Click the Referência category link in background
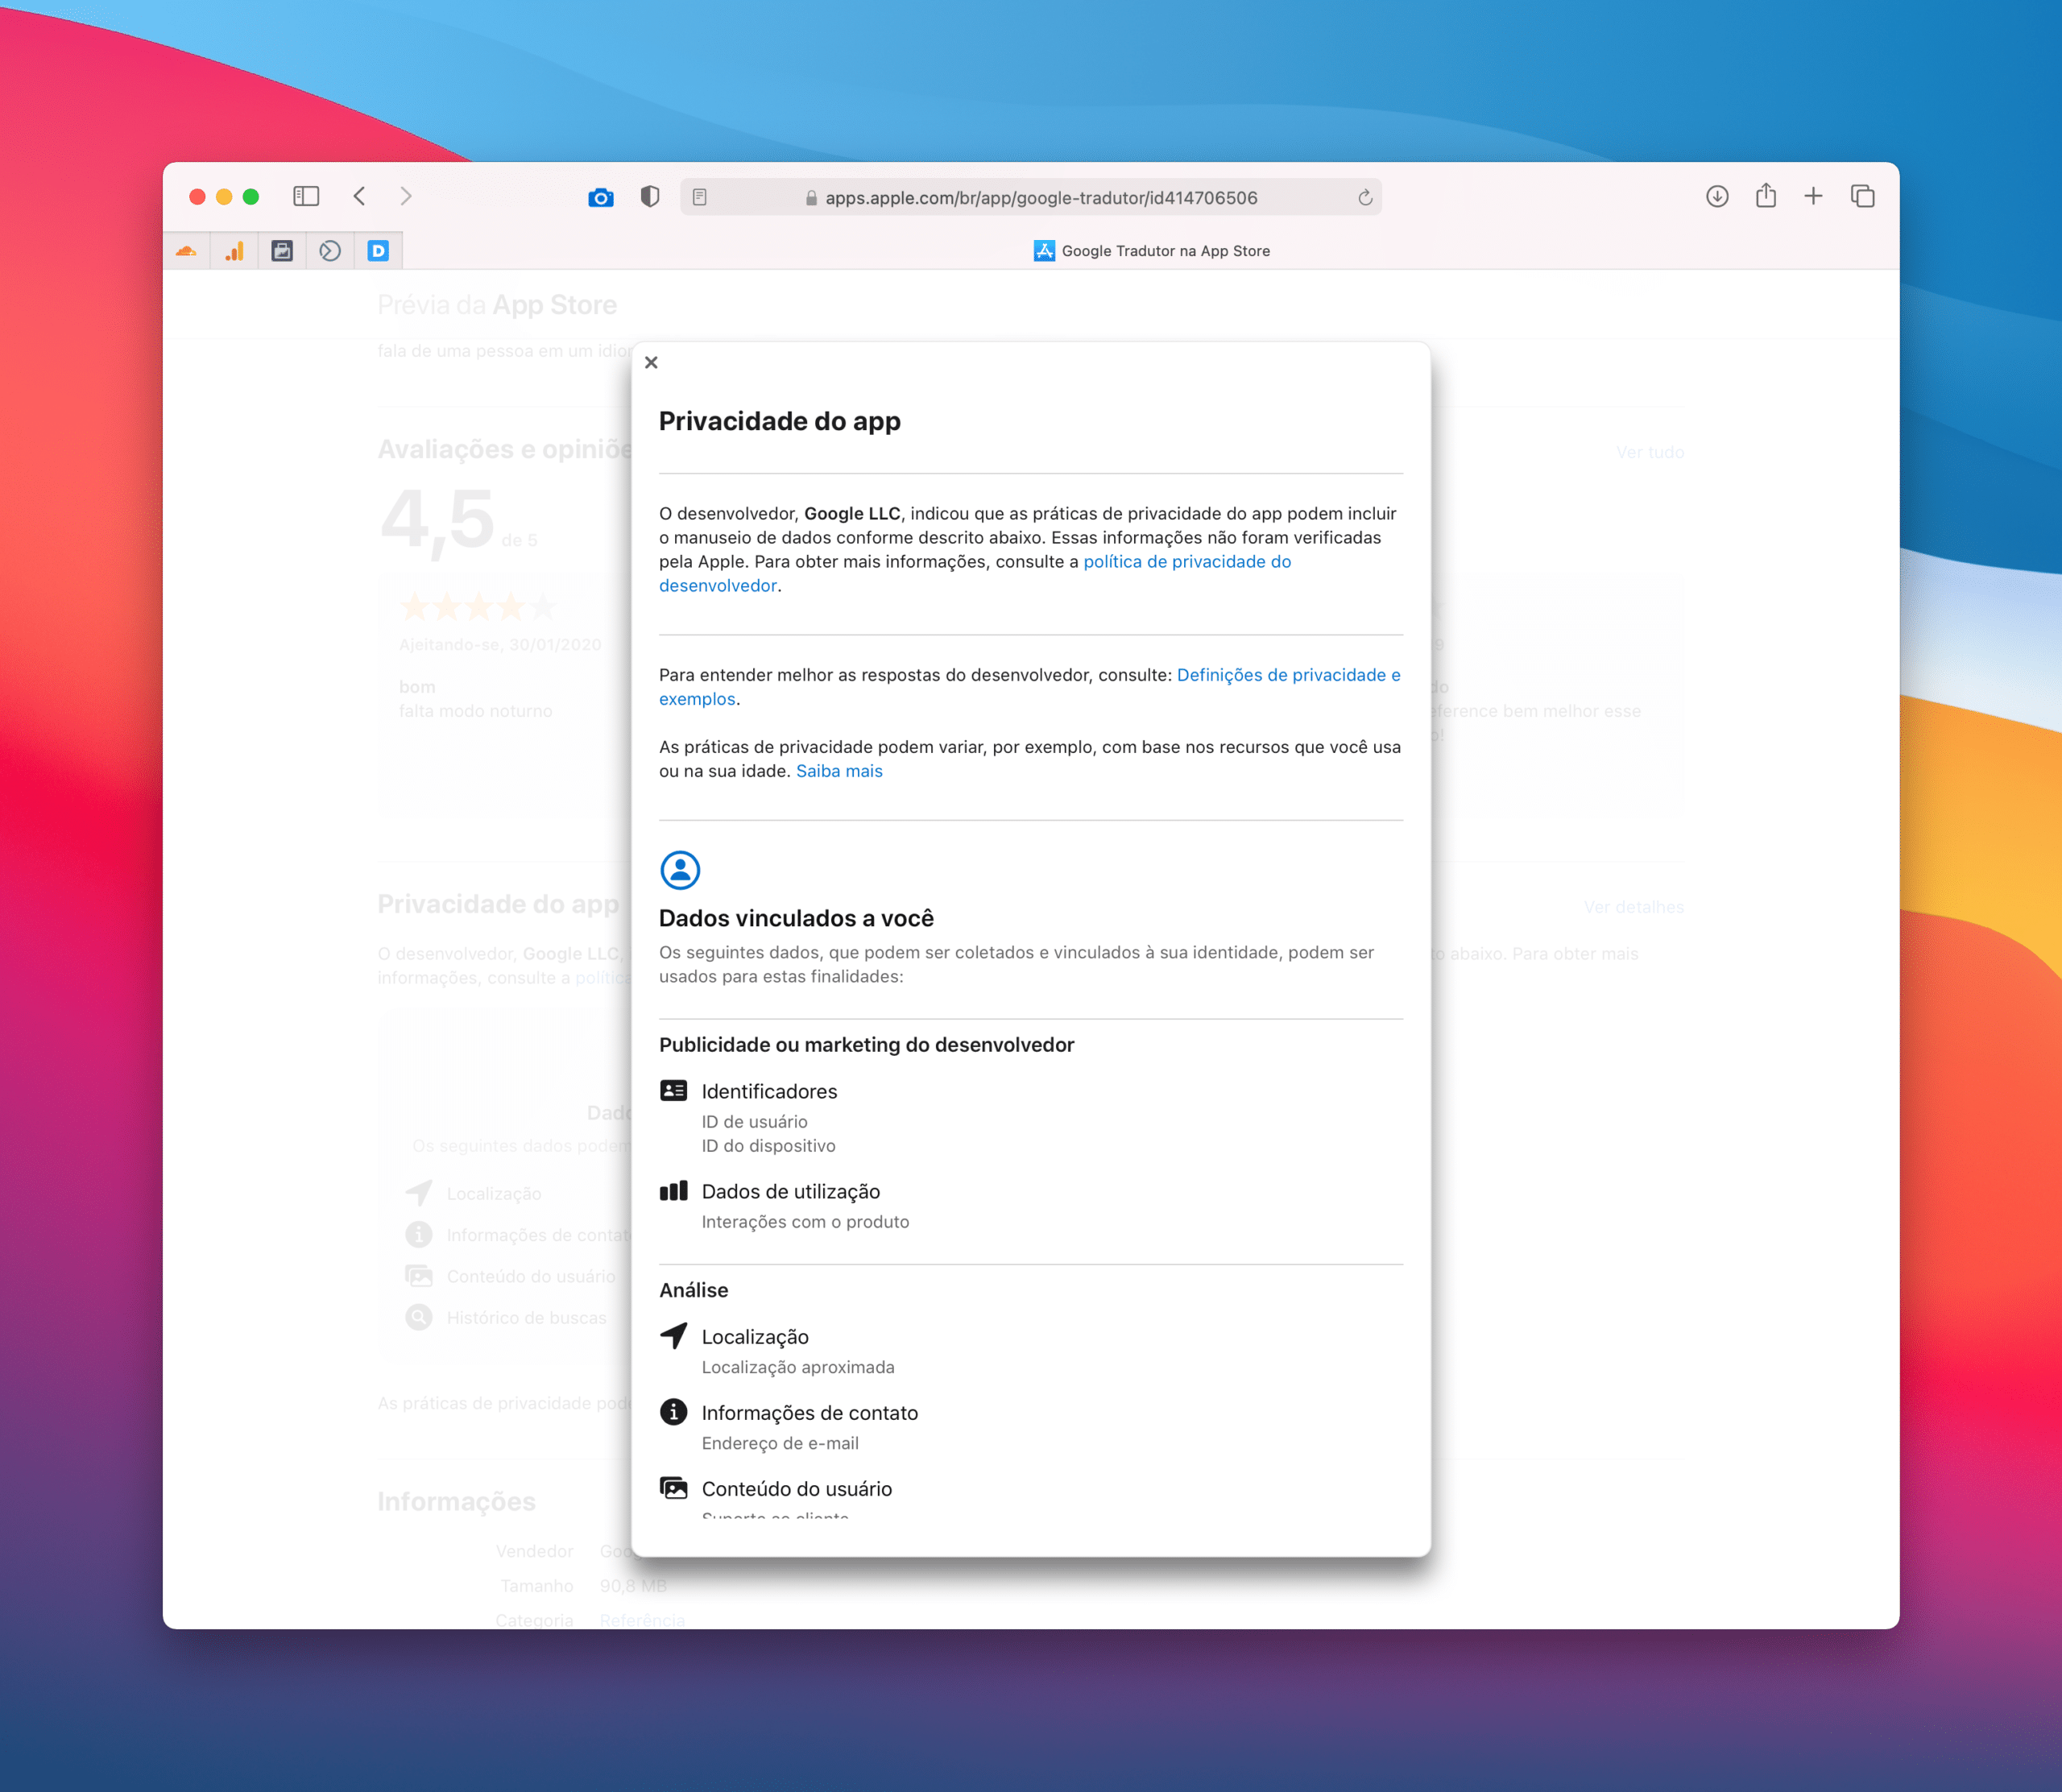The width and height of the screenshot is (2062, 1792). point(643,1620)
